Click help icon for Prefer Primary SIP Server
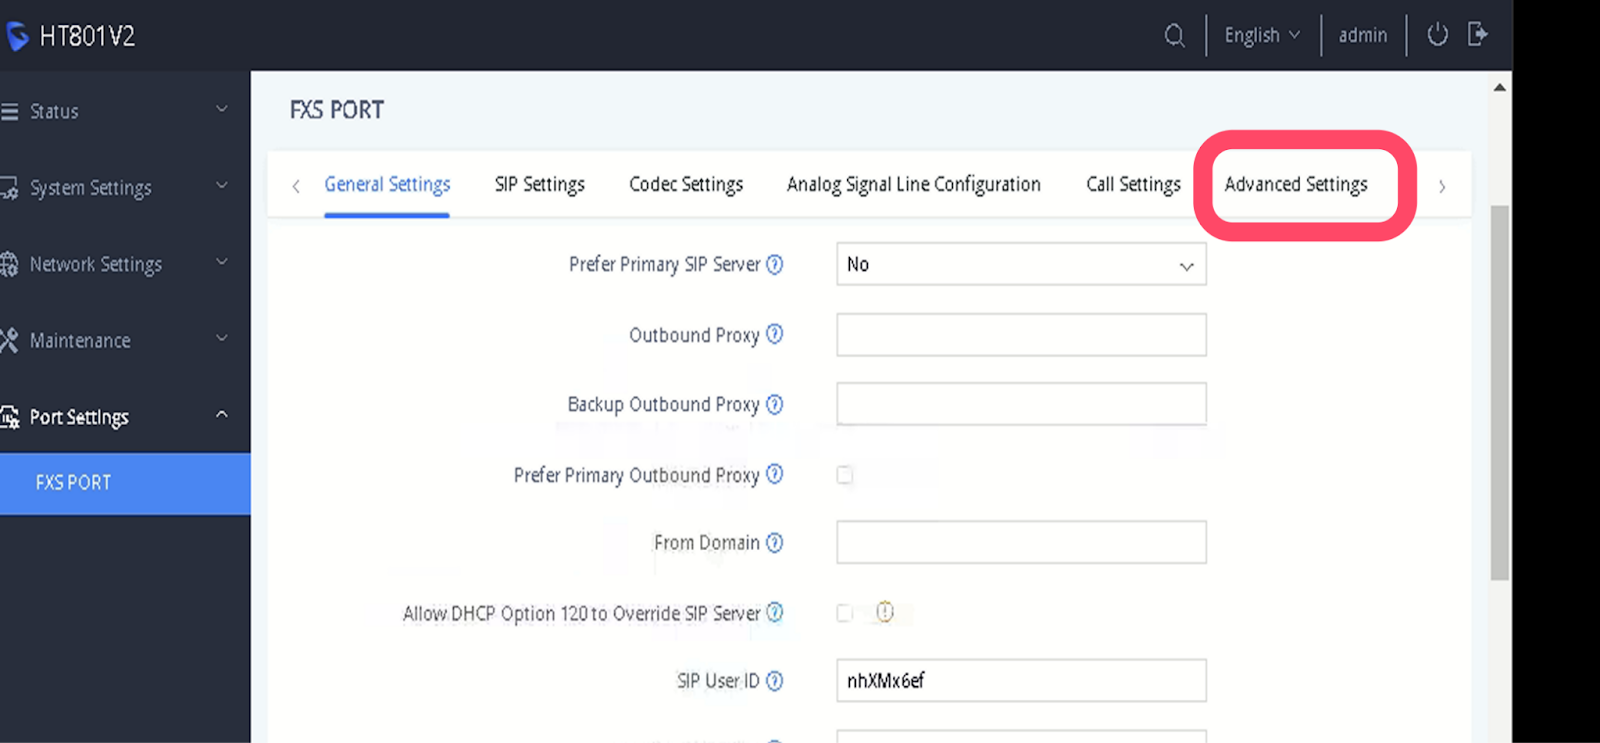The width and height of the screenshot is (1600, 743). [x=774, y=265]
